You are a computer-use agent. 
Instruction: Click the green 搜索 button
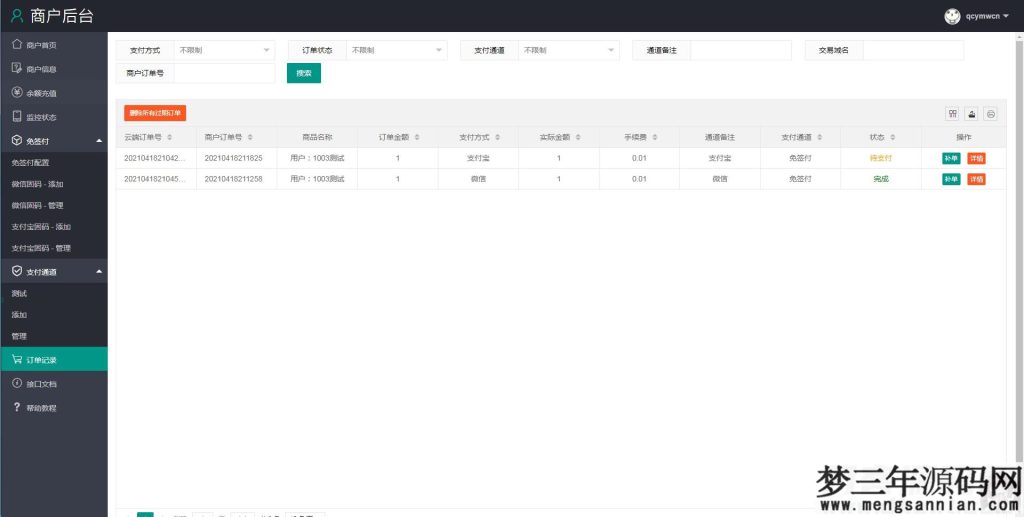(x=304, y=73)
